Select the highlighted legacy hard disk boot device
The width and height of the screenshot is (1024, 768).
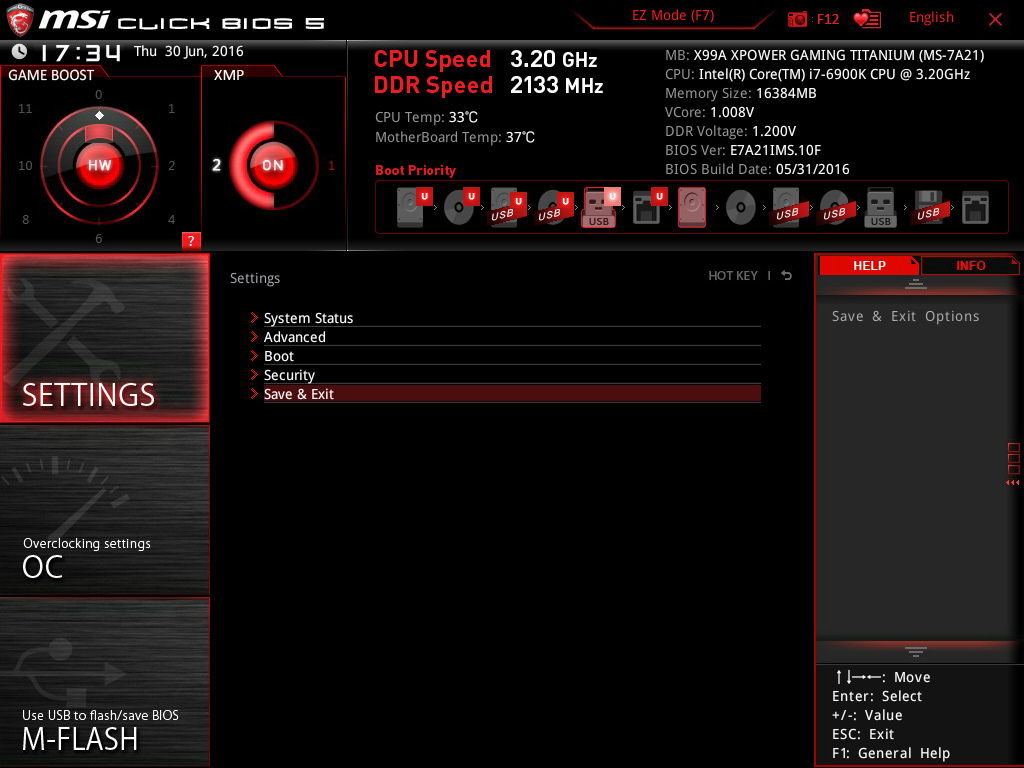pyautogui.click(x=692, y=207)
